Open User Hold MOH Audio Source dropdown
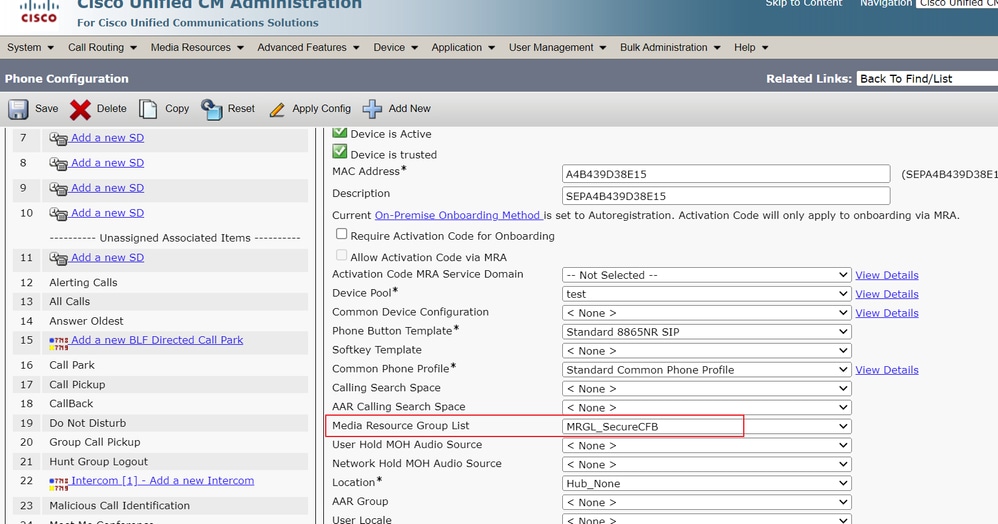Image resolution: width=998 pixels, height=524 pixels. 706,446
